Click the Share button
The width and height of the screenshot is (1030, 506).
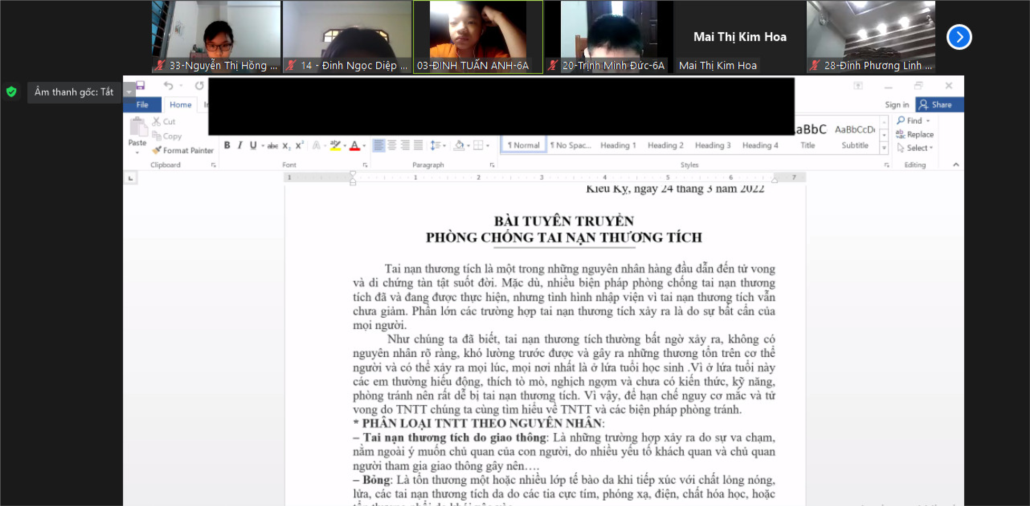pos(937,104)
